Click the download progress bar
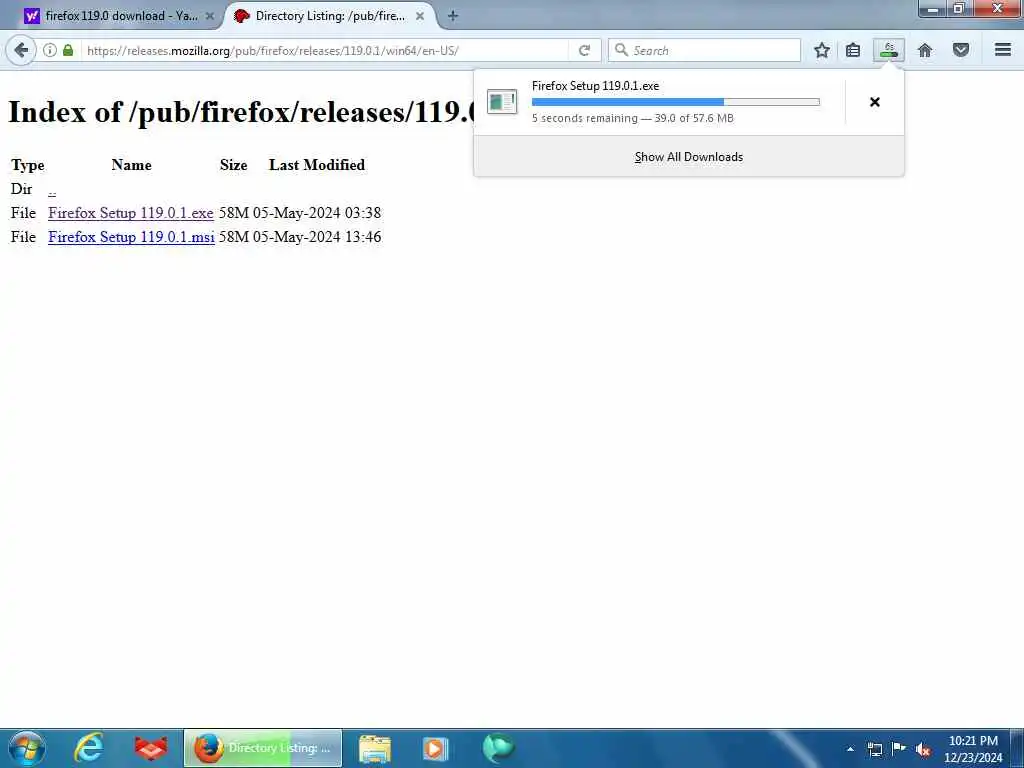This screenshot has height=768, width=1024. click(675, 102)
